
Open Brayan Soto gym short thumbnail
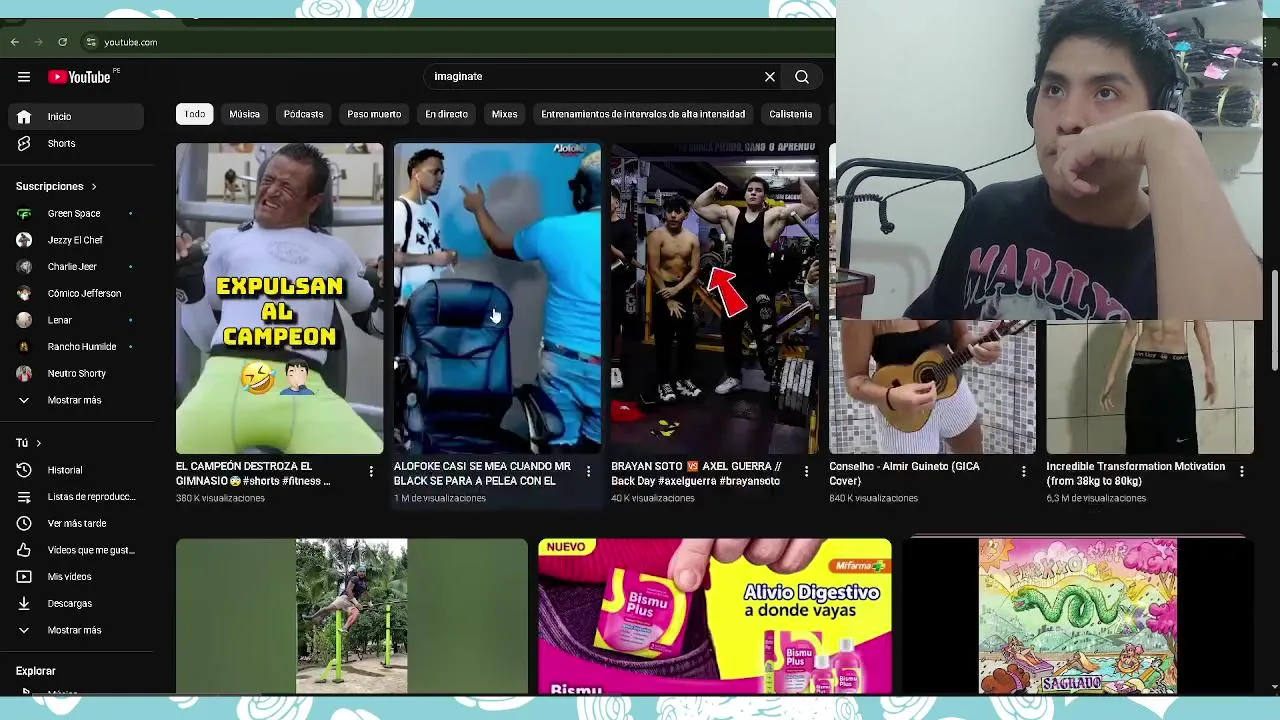(x=714, y=298)
